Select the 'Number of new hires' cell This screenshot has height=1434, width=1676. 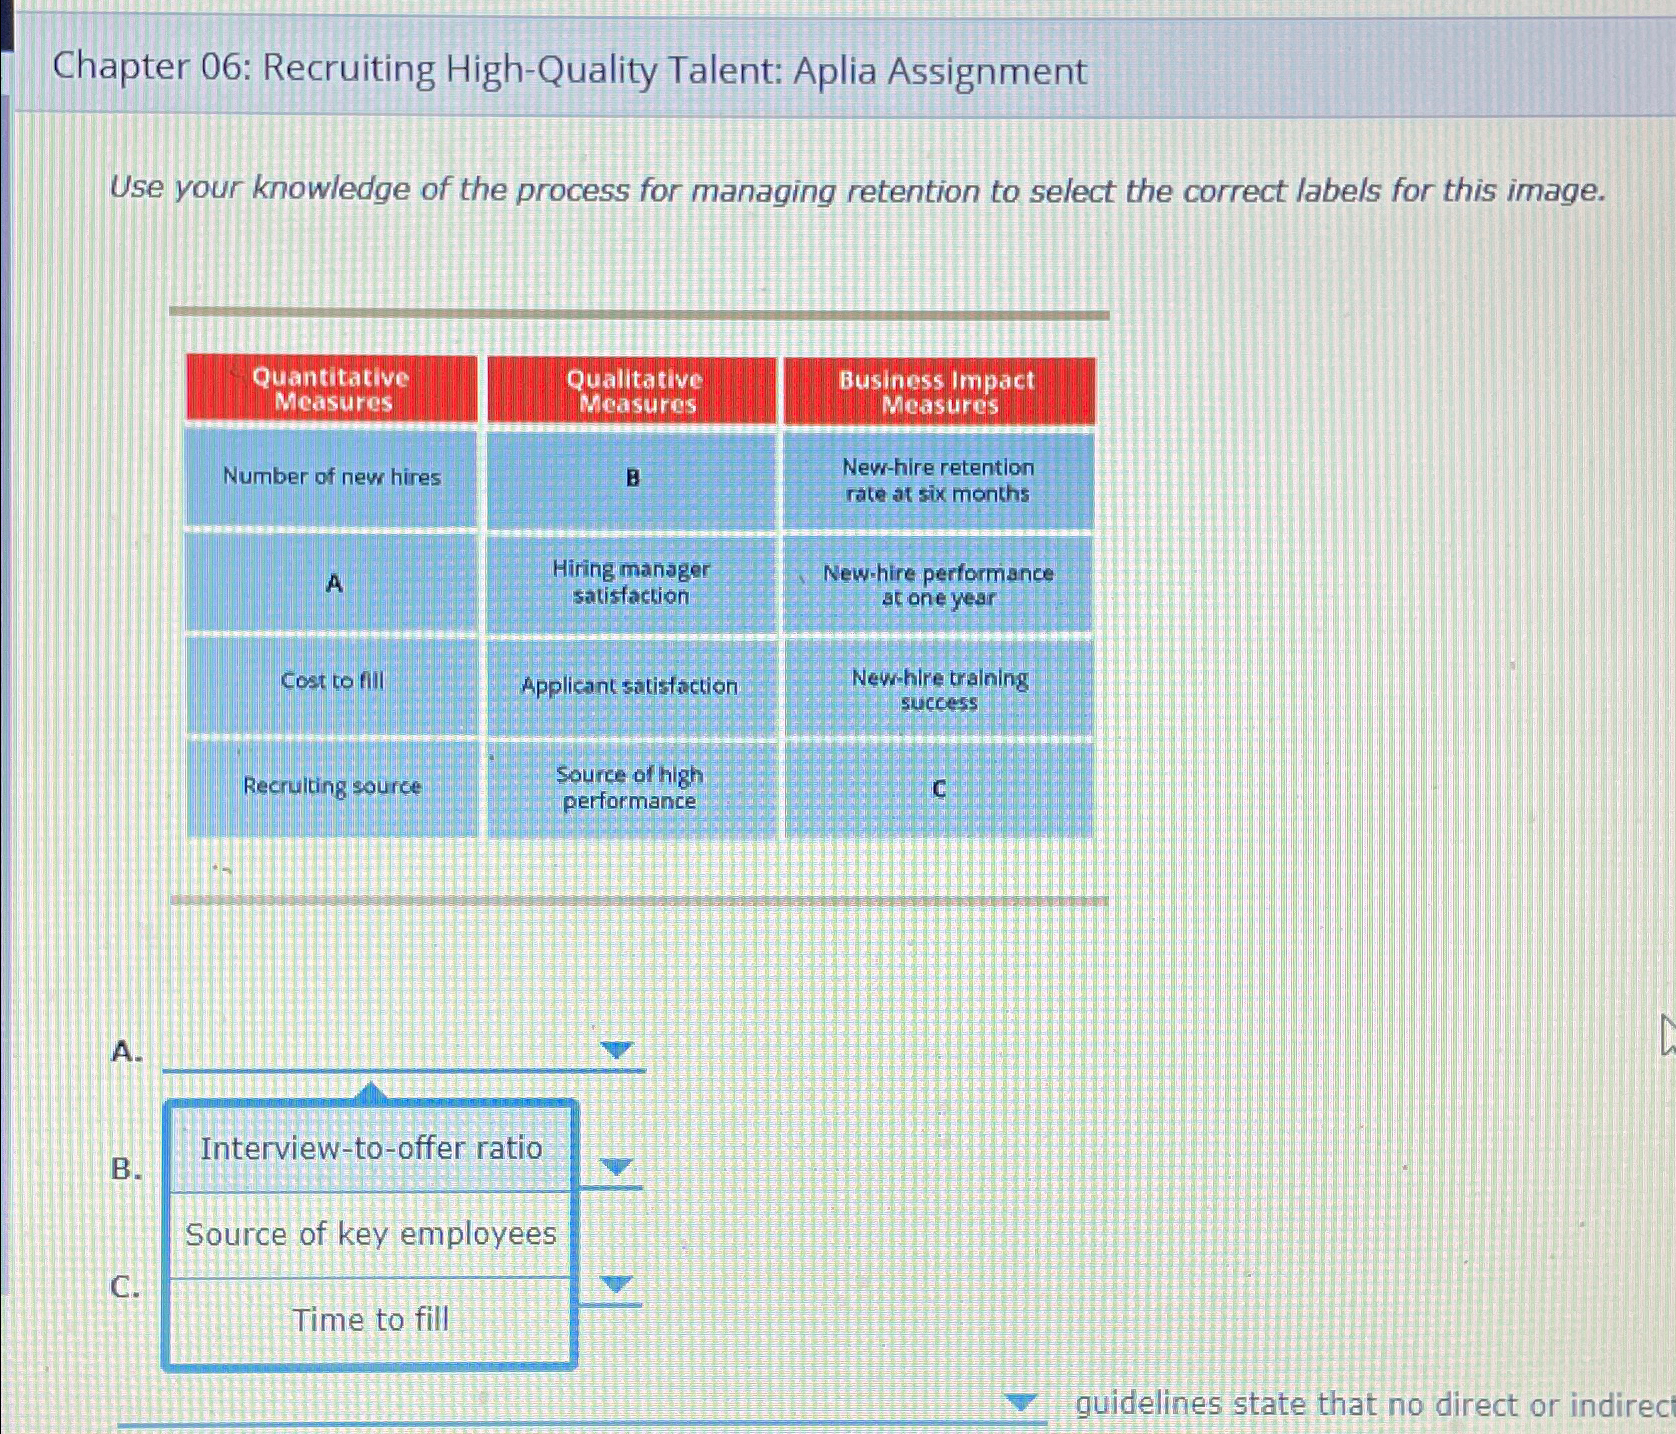click(x=332, y=477)
